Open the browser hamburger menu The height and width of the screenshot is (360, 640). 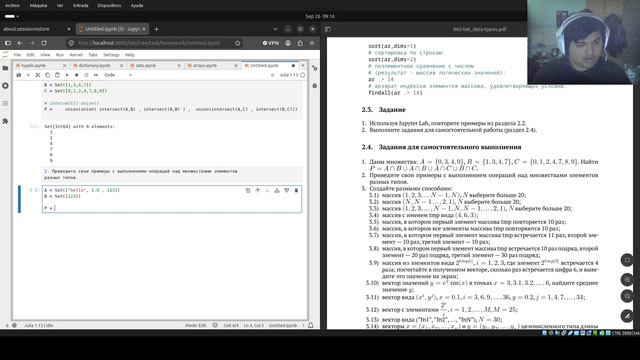point(312,43)
